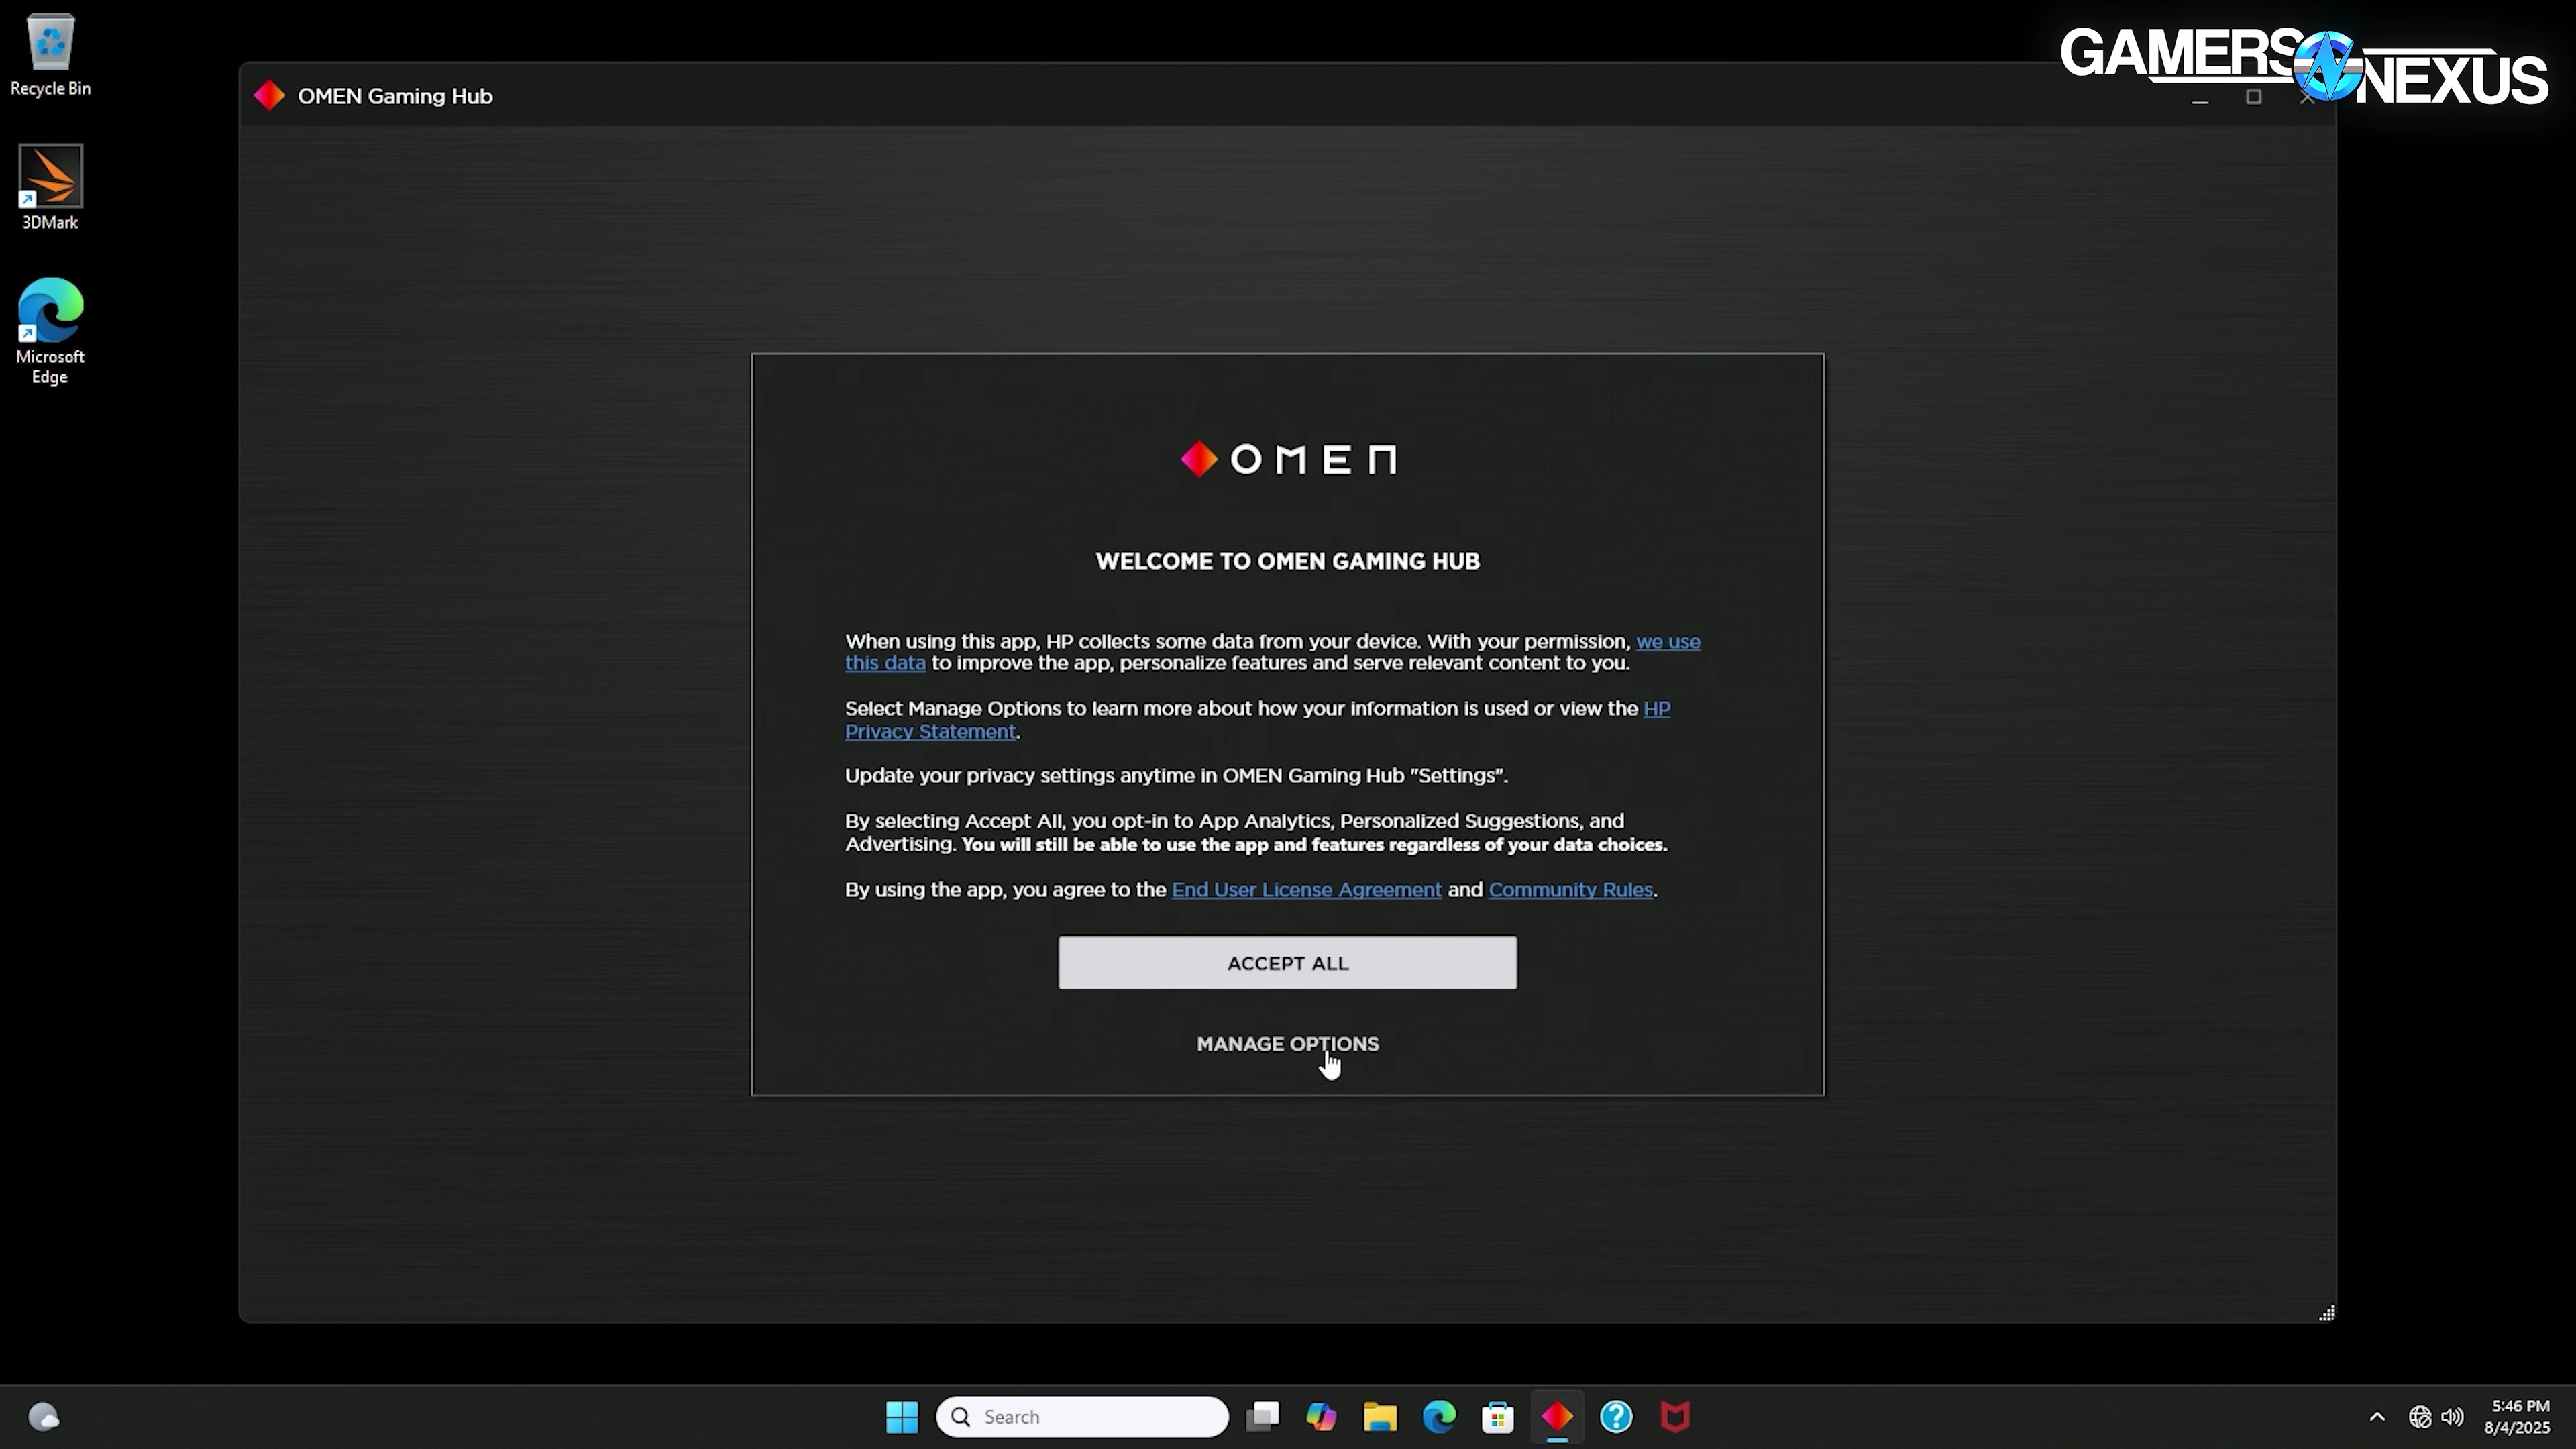The height and width of the screenshot is (1449, 2576).
Task: Close the OMEN Gaming Hub window
Action: (2307, 97)
